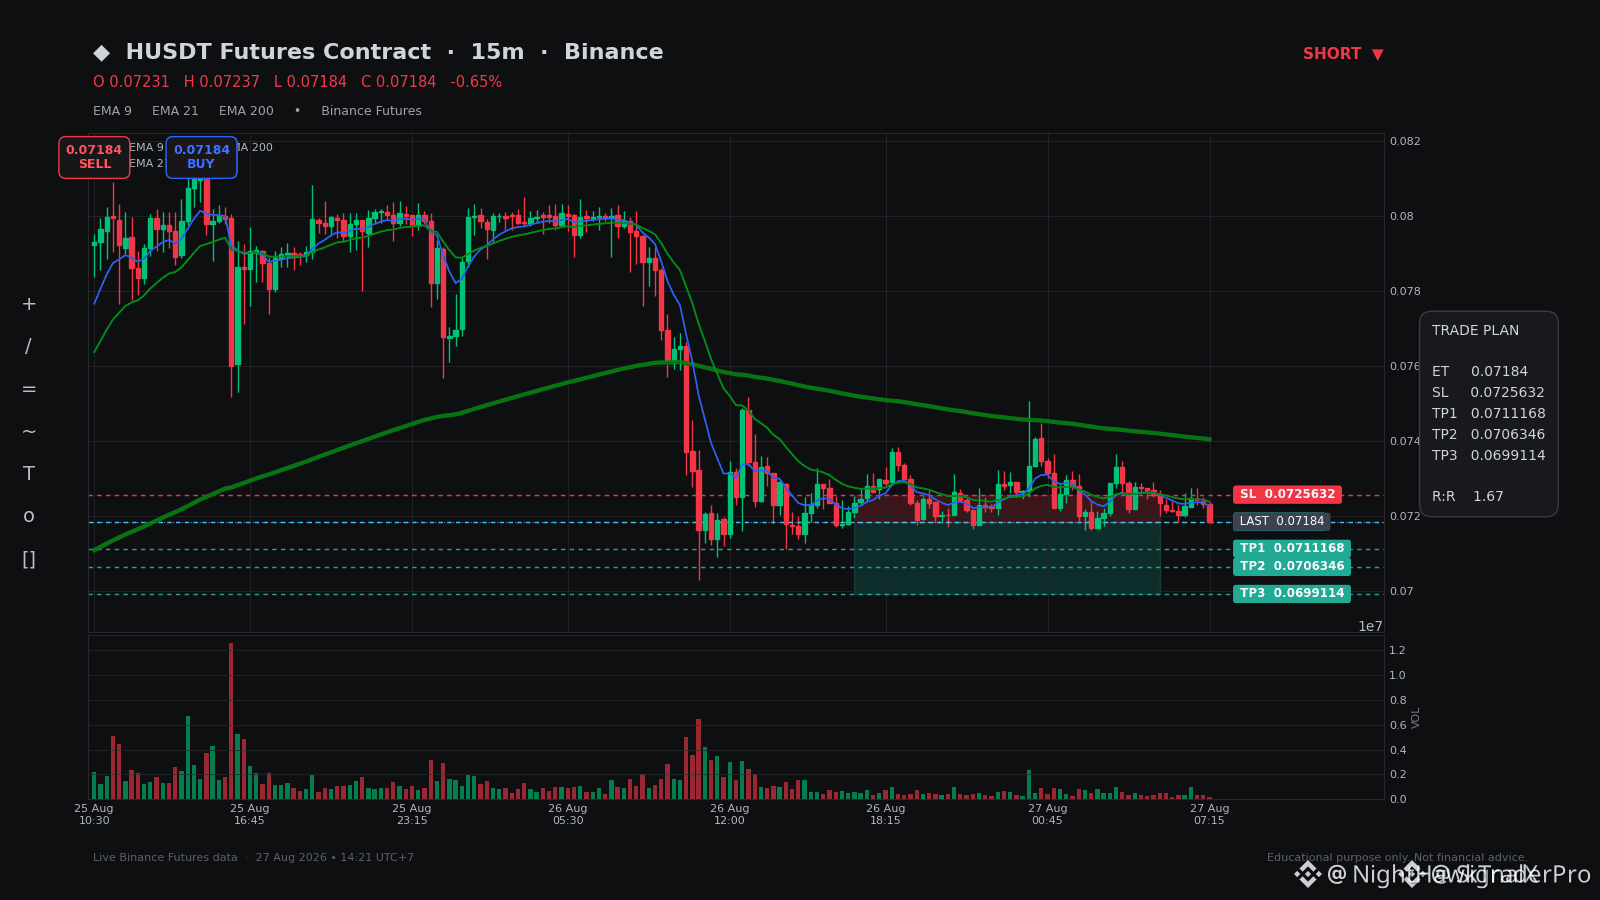
Task: Click the ET 0.07184 row in Trade Plan
Action: 1480,371
